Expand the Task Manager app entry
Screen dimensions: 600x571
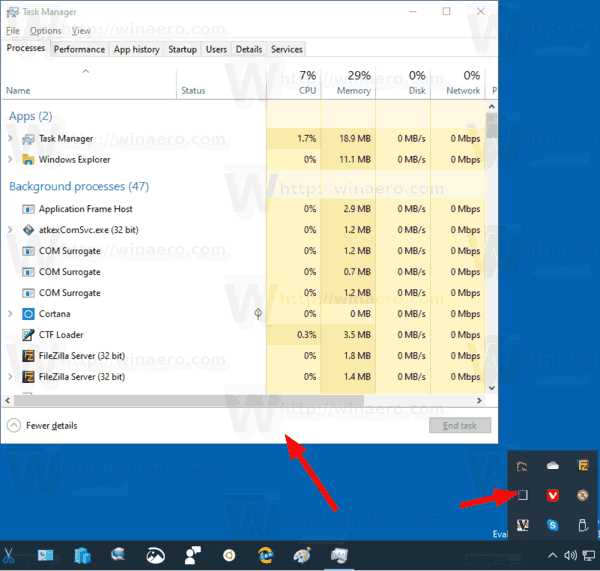pyautogui.click(x=10, y=139)
